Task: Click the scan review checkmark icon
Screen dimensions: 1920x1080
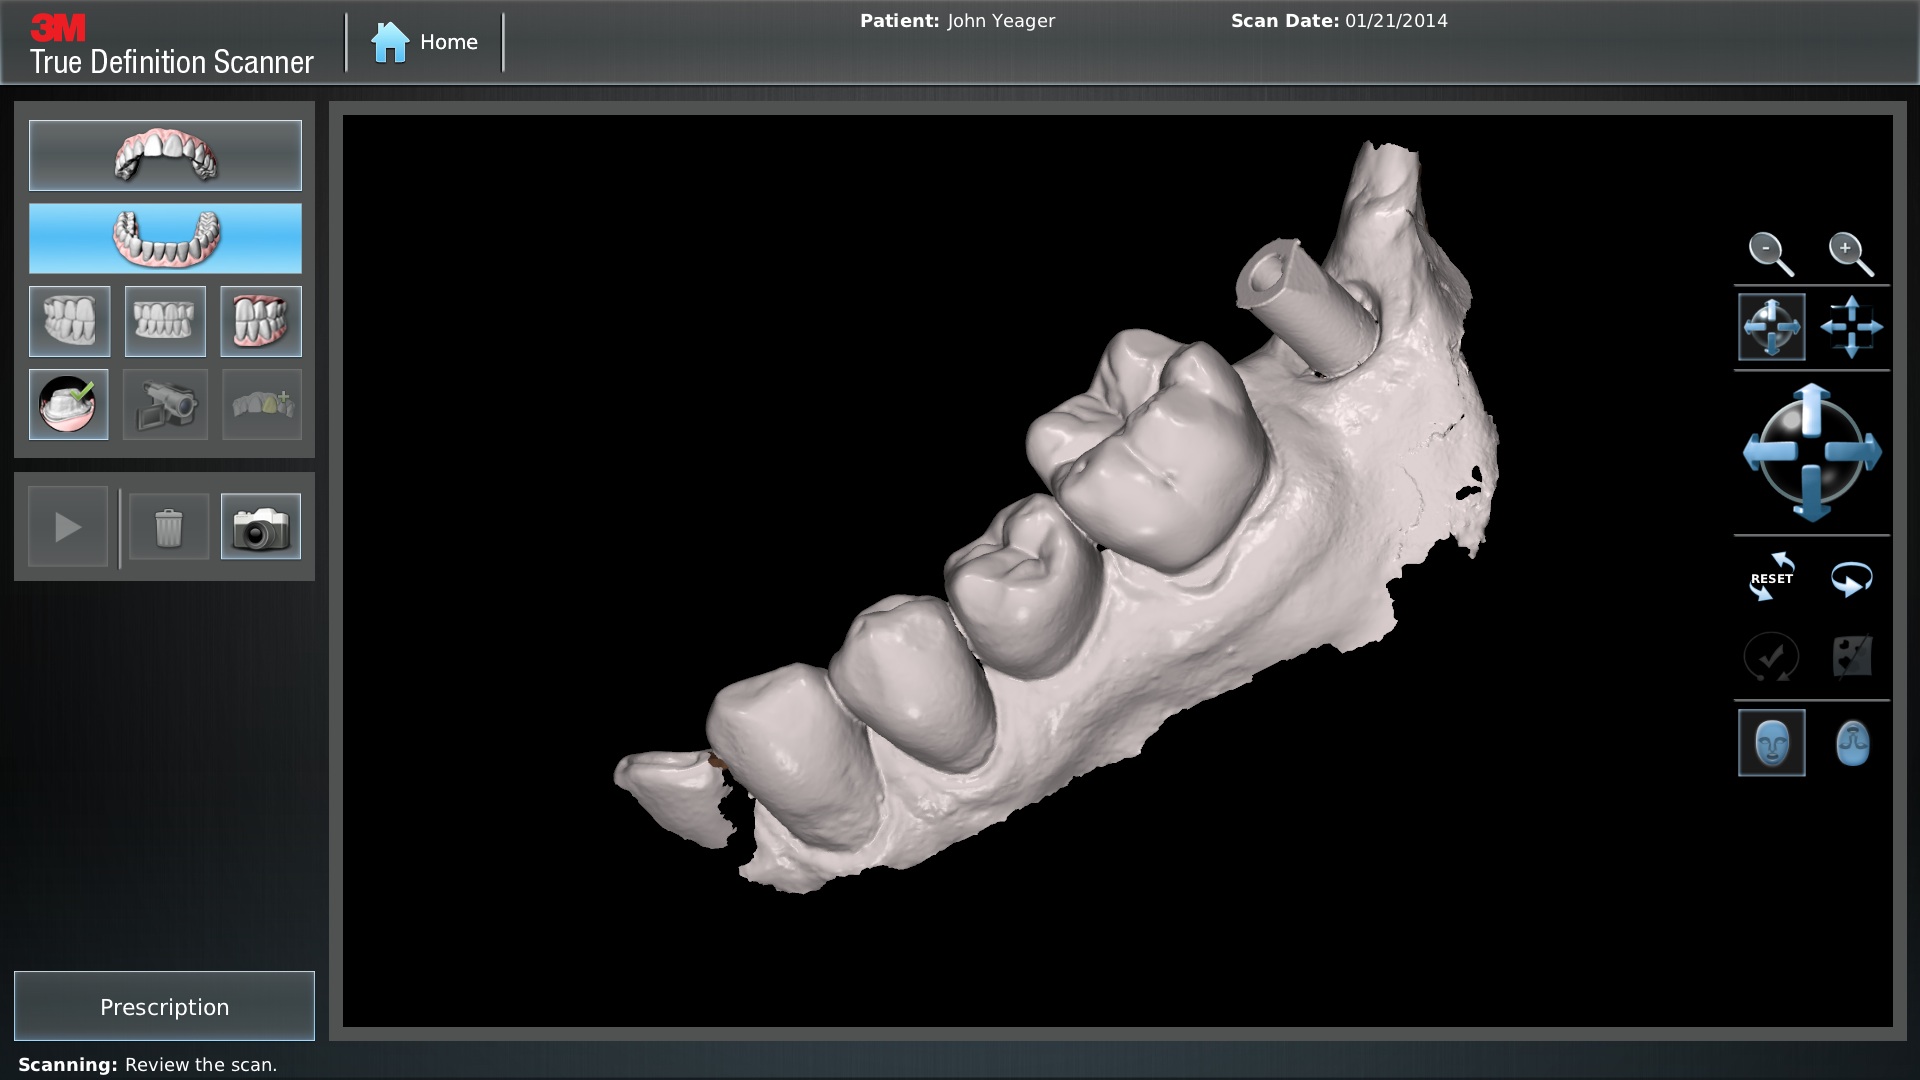Action: click(69, 405)
